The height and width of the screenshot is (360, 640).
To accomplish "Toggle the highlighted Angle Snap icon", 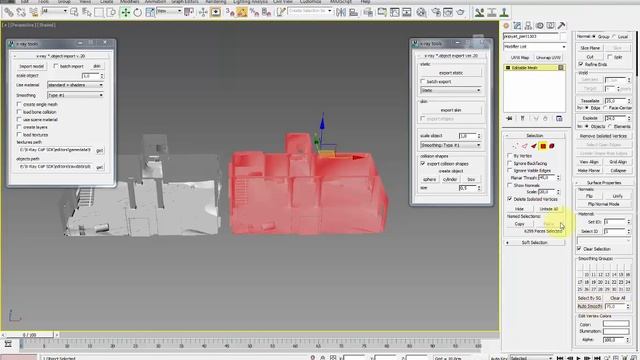I will pos(242,12).
